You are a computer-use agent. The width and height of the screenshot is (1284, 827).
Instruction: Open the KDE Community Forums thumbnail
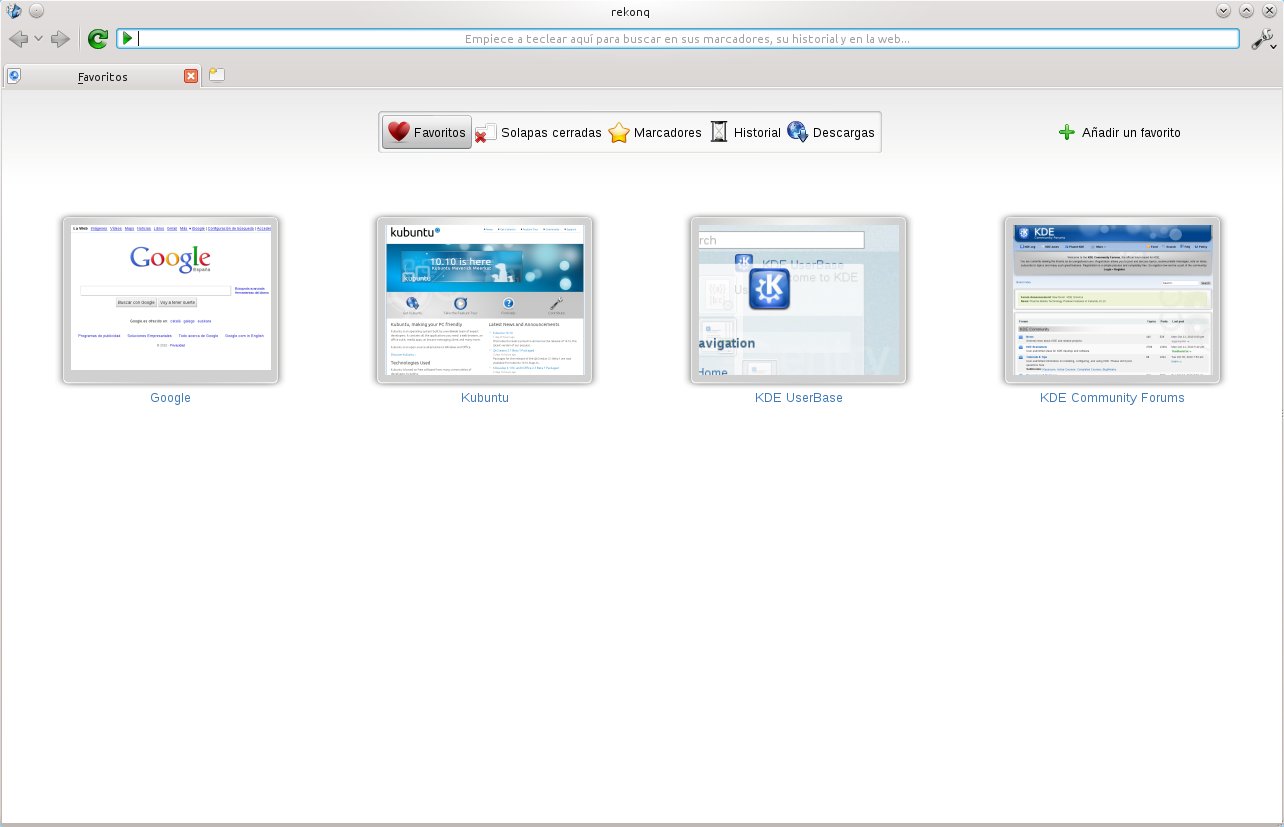click(x=1113, y=300)
